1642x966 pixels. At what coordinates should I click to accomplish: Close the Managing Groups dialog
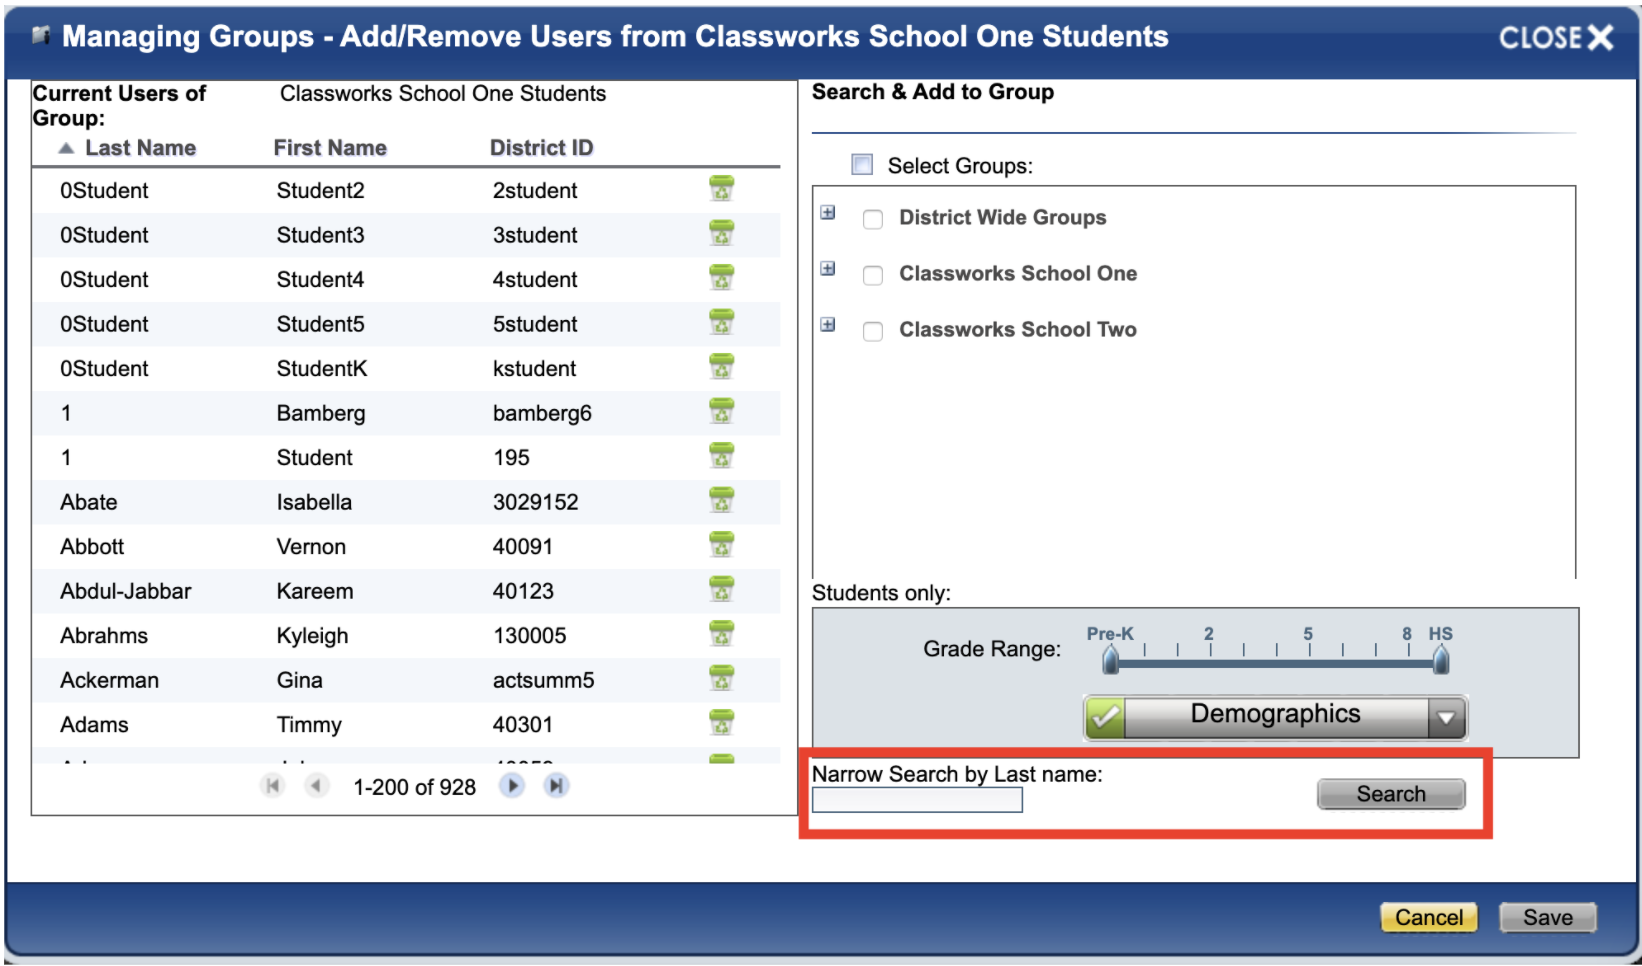pos(1556,38)
